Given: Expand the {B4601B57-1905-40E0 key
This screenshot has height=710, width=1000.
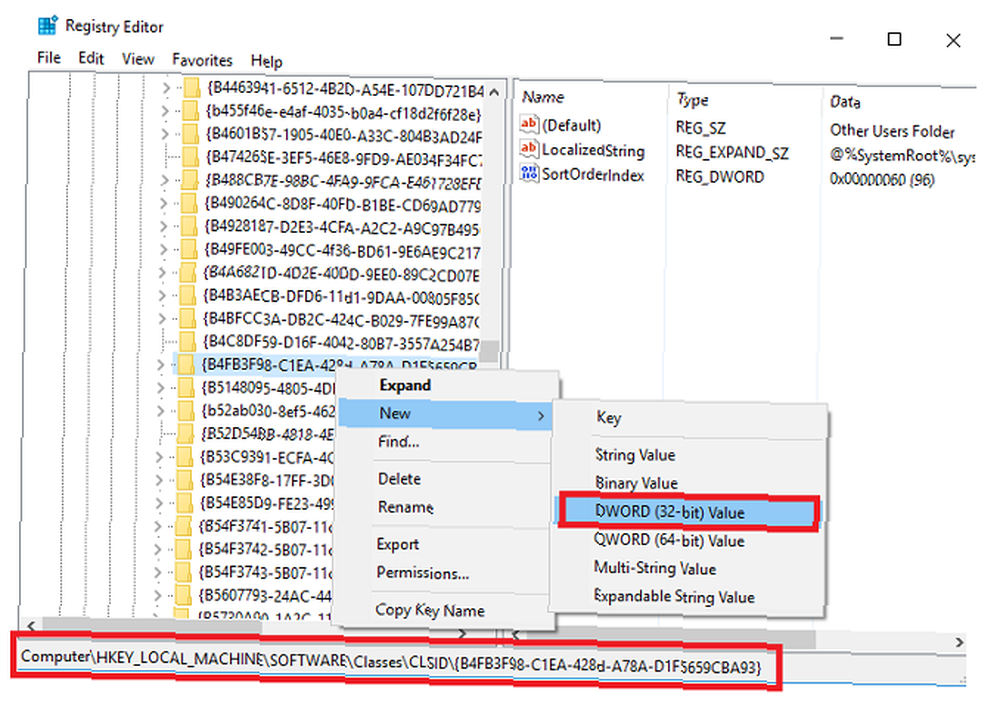Looking at the screenshot, I should click(x=165, y=135).
